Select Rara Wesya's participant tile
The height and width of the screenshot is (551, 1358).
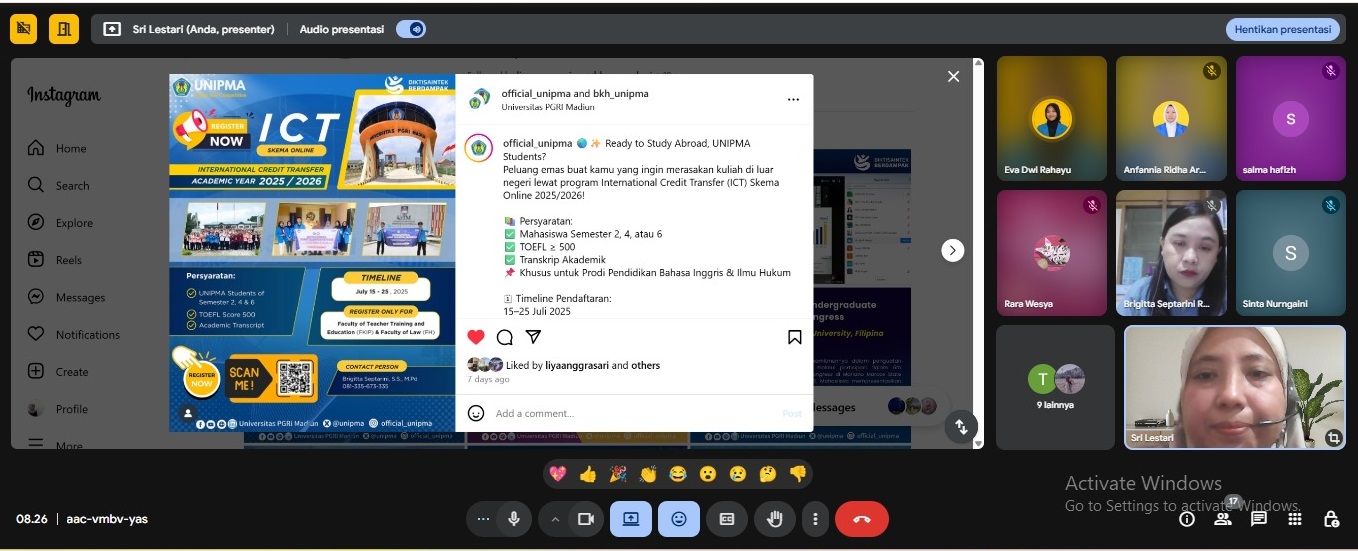point(1052,253)
